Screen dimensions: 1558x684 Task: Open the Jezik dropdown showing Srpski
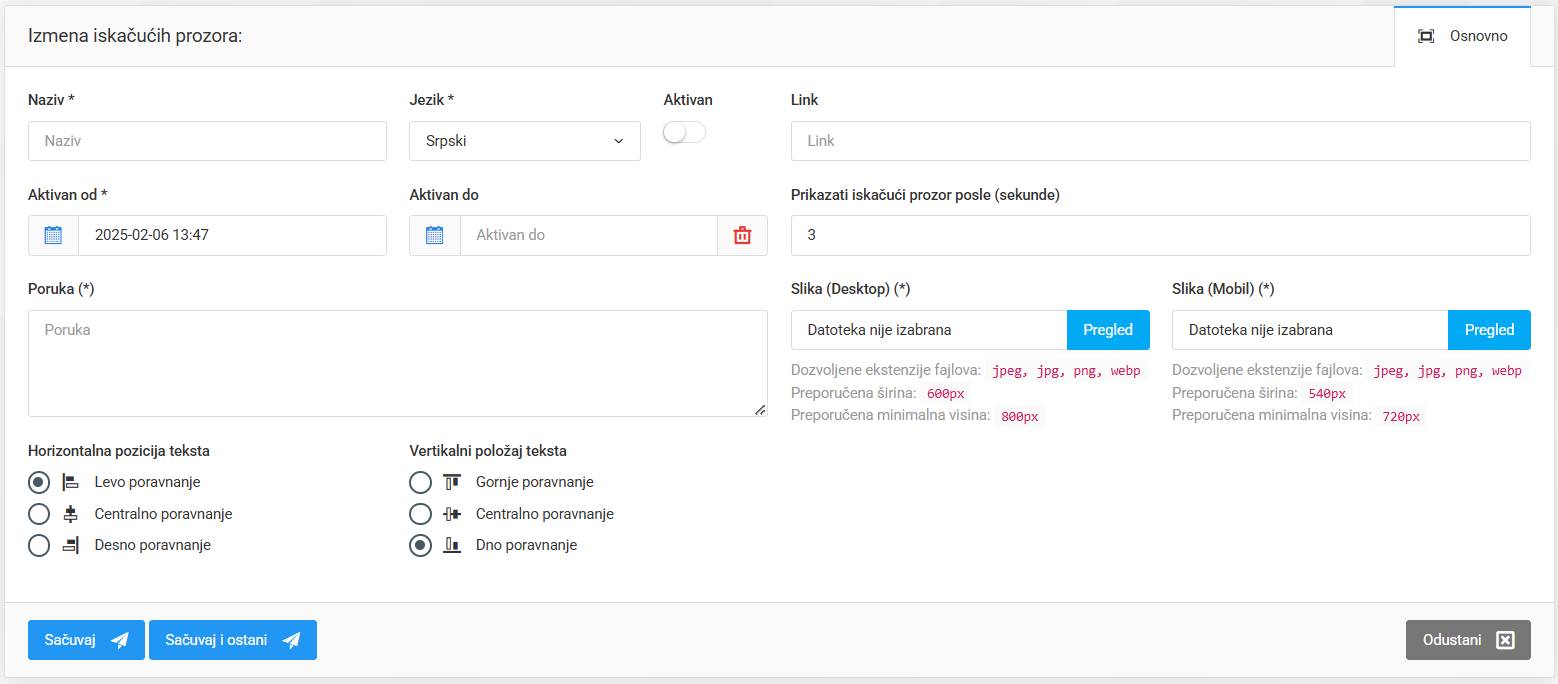pyautogui.click(x=524, y=141)
